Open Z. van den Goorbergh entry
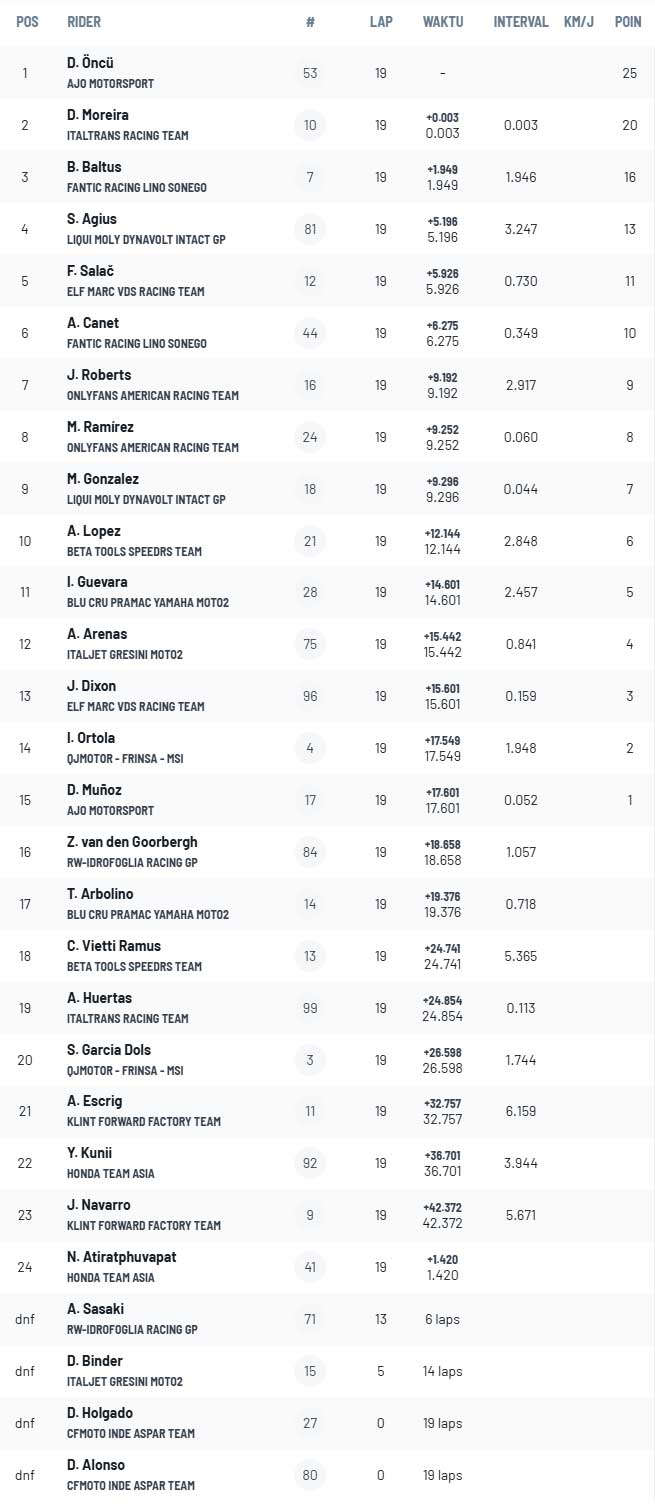This screenshot has width=655, height=1508. pos(132,842)
